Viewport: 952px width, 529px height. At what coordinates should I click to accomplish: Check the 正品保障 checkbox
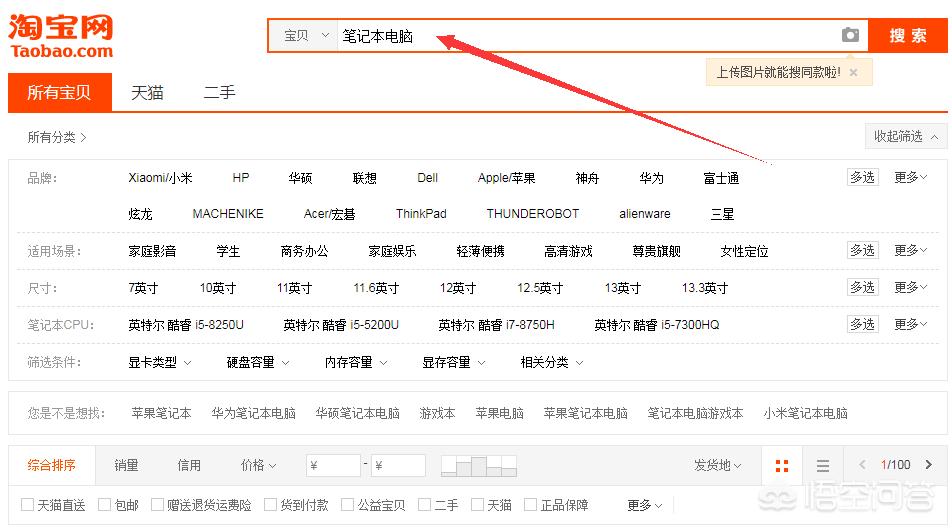tap(531, 504)
